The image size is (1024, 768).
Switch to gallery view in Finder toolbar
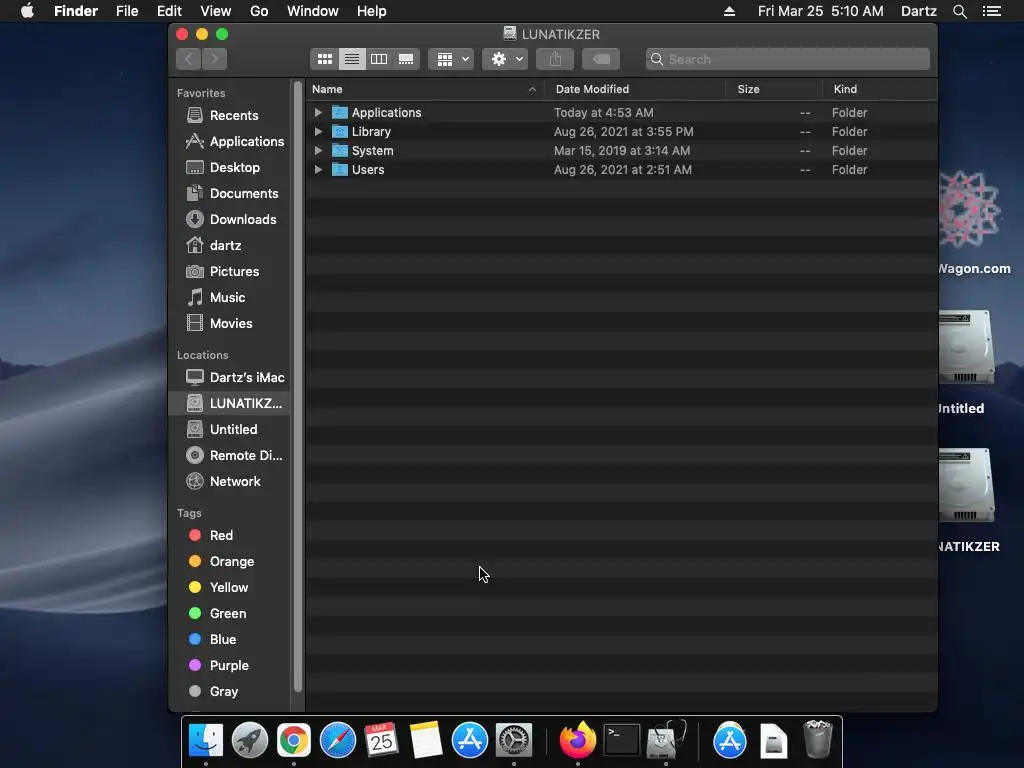click(x=406, y=59)
